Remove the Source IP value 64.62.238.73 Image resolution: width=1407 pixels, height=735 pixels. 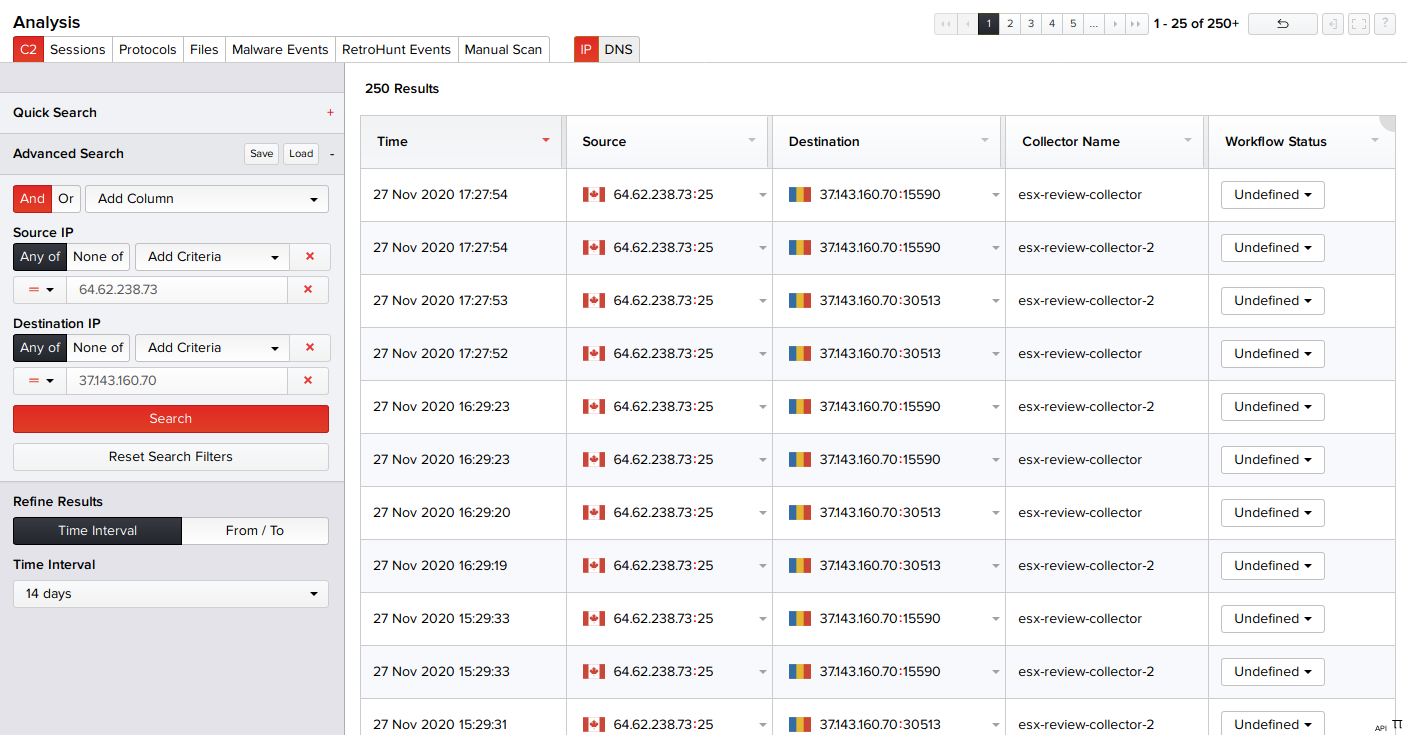(x=308, y=290)
